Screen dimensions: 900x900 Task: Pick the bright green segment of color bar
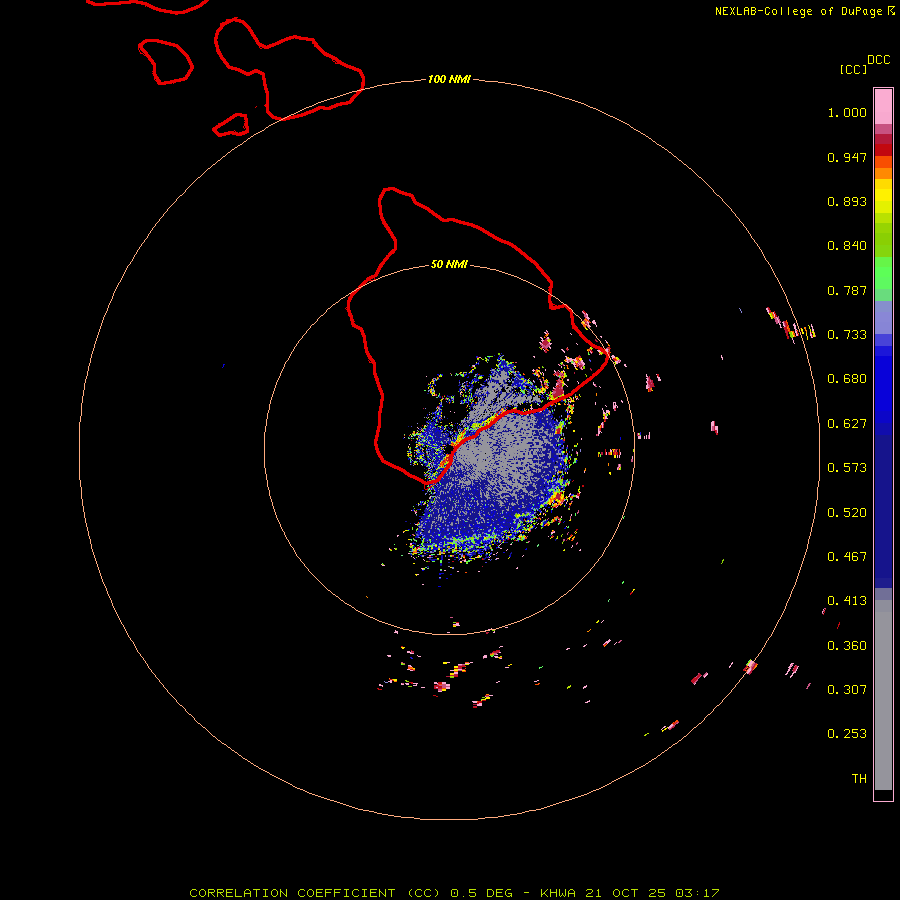point(883,273)
